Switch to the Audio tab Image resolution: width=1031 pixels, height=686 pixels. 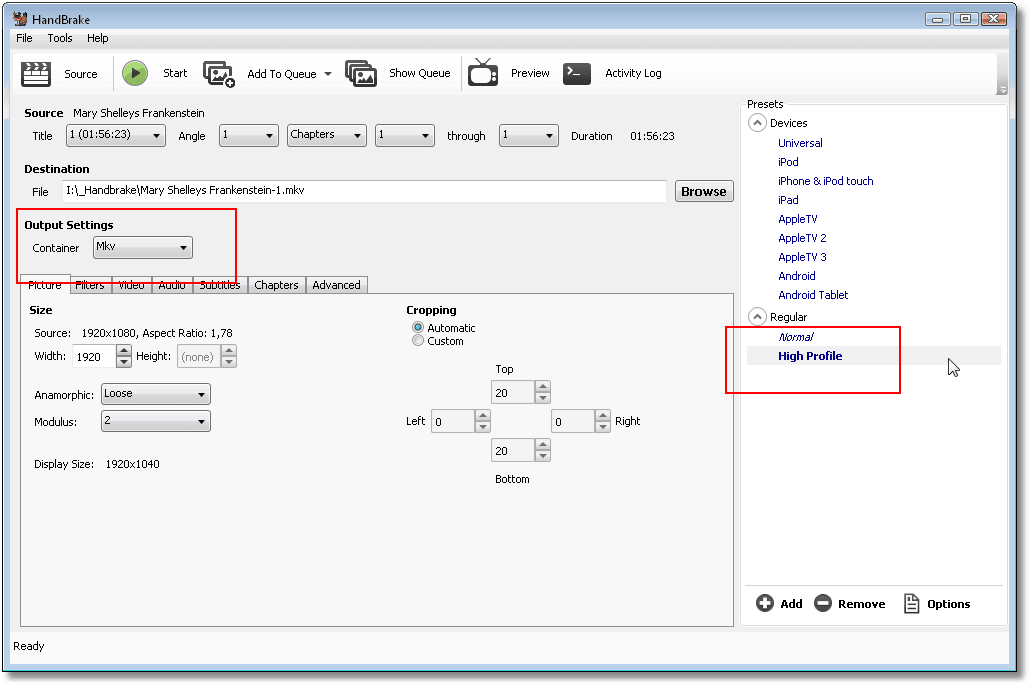coord(172,285)
